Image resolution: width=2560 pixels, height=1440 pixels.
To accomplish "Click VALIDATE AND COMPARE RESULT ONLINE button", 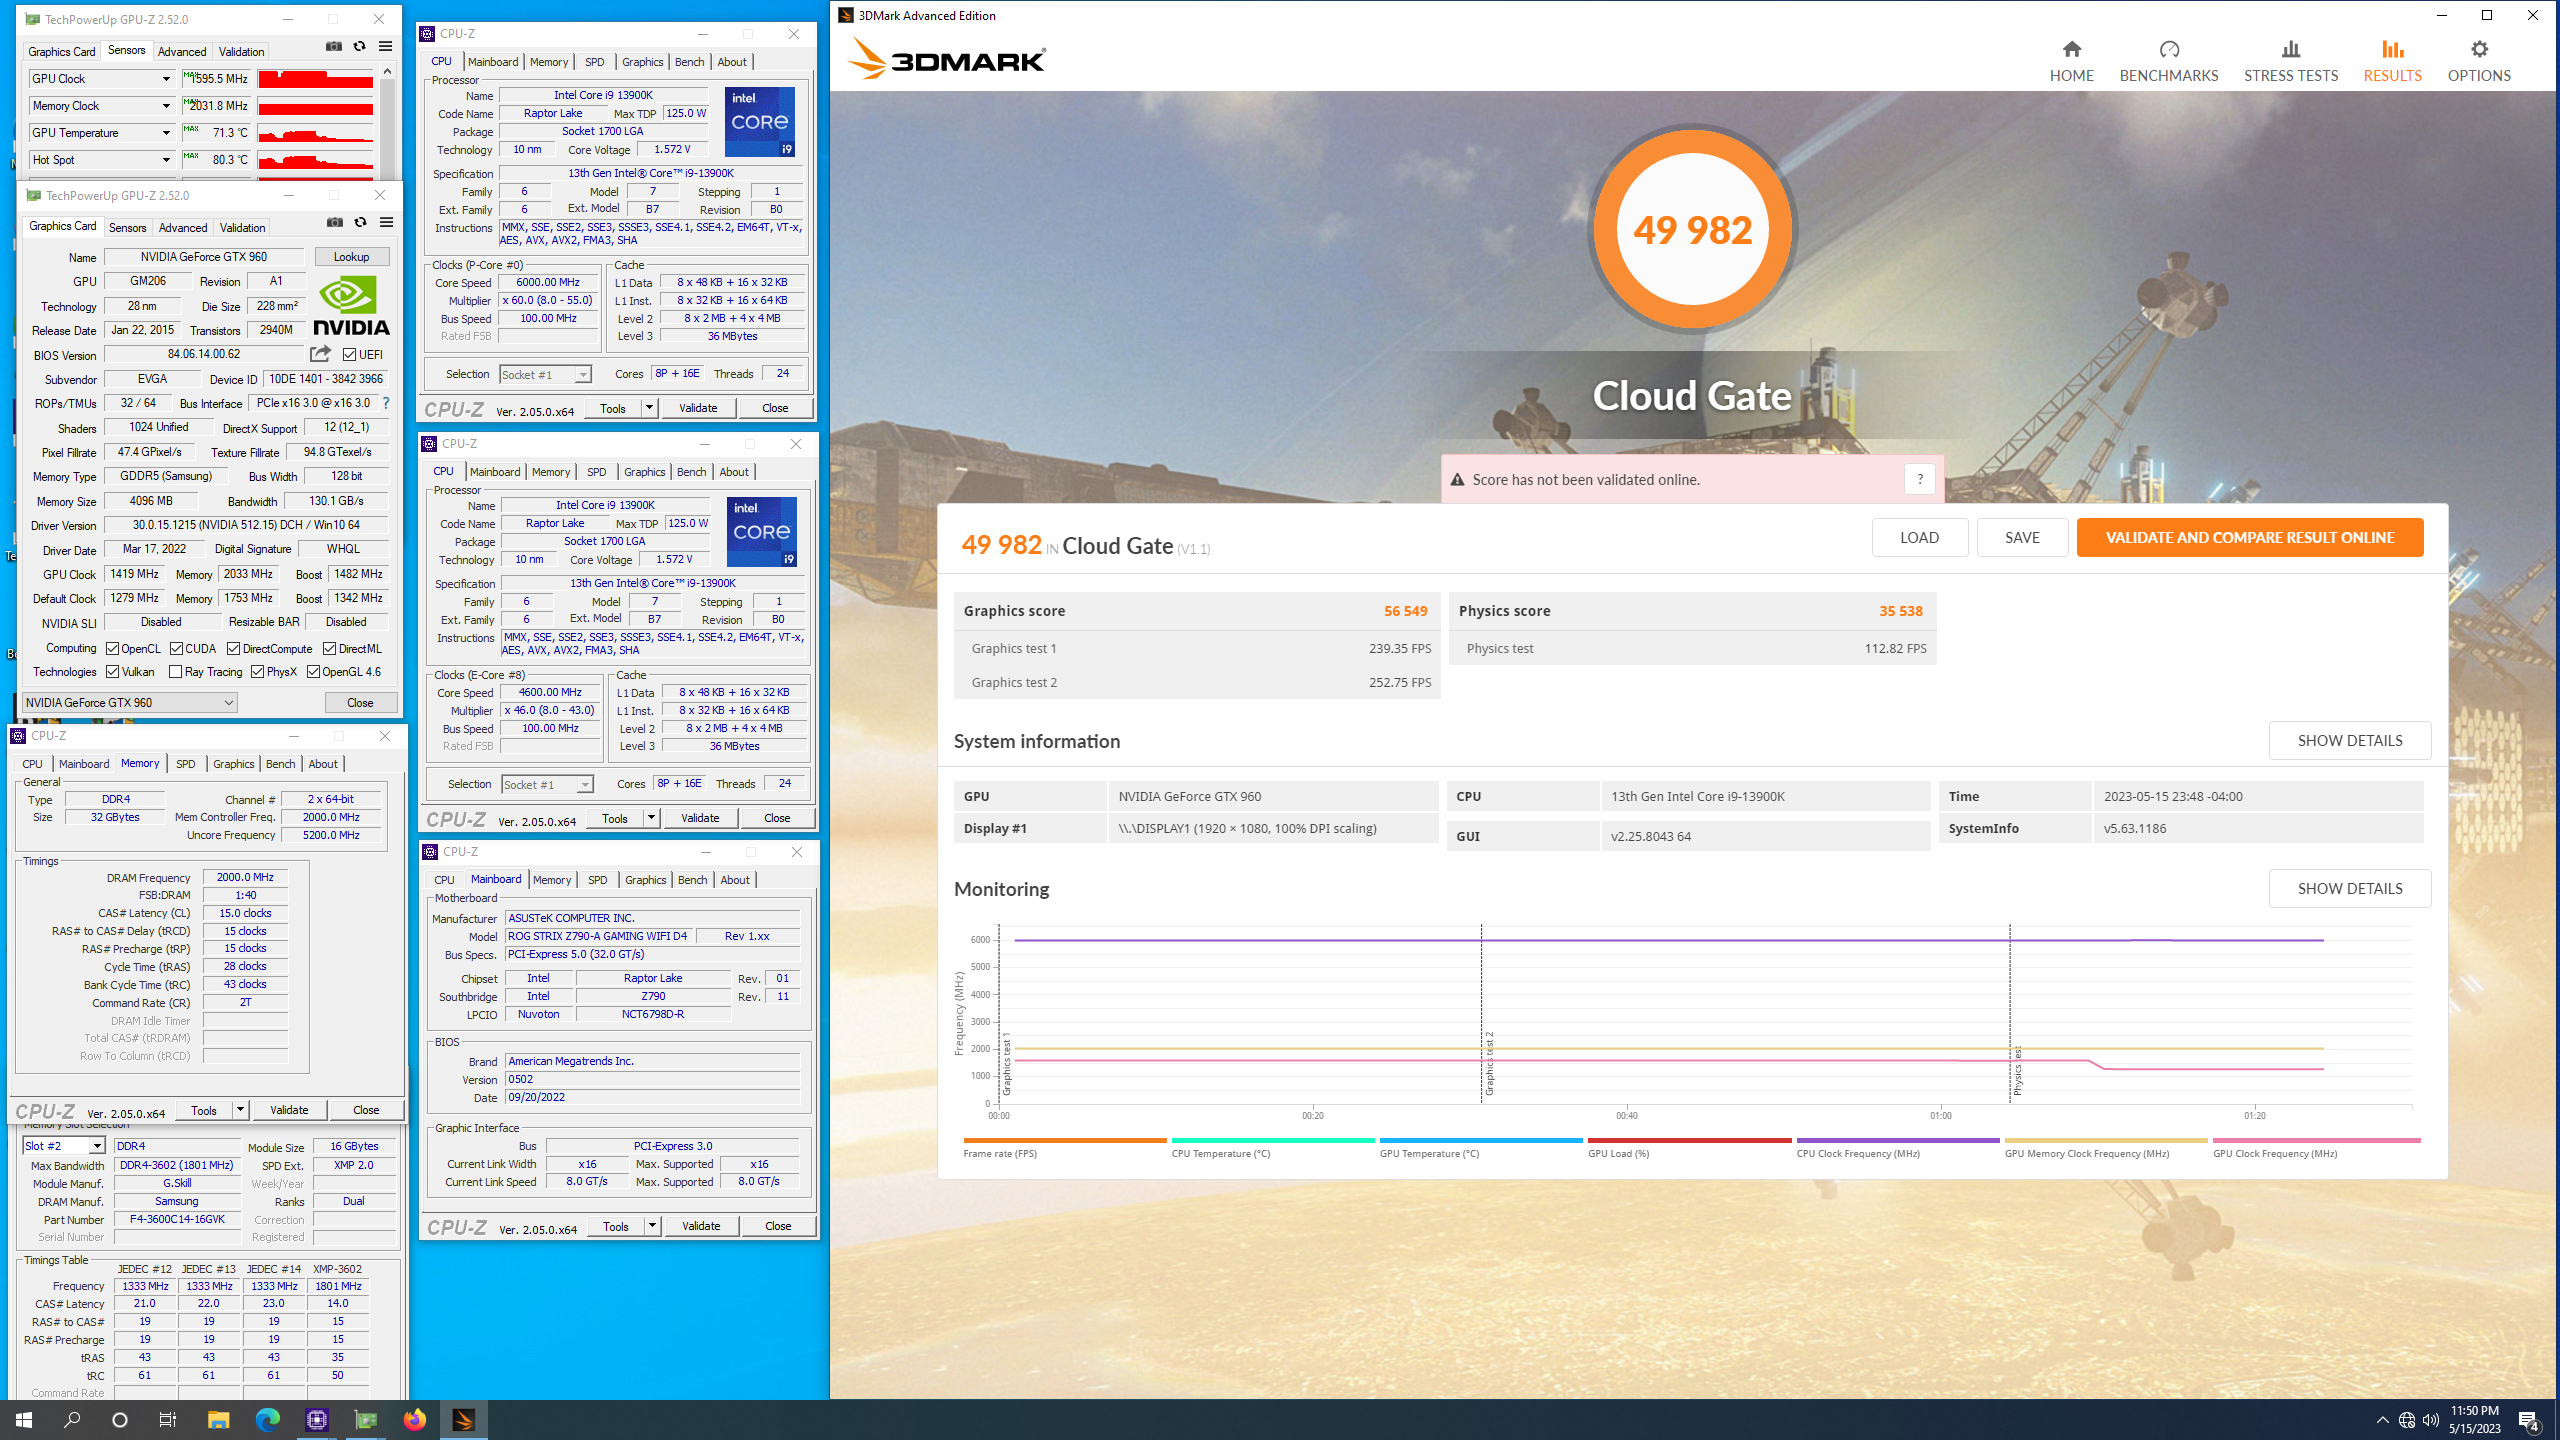I will pos(2250,537).
